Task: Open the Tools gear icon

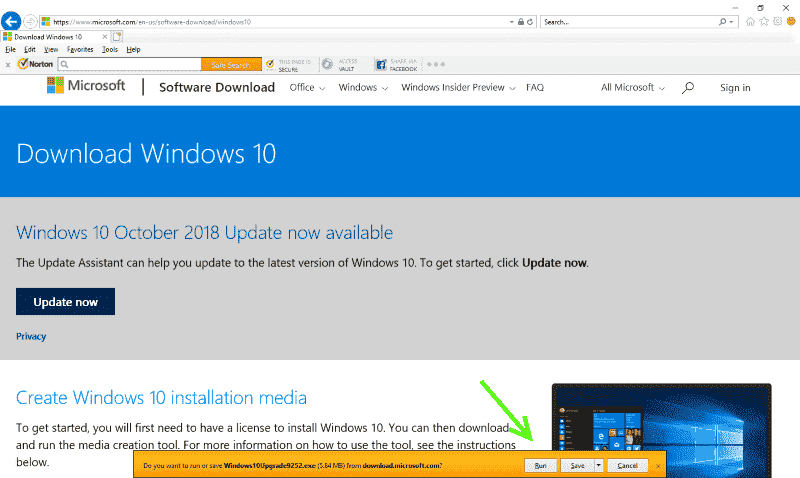Action: 778,21
